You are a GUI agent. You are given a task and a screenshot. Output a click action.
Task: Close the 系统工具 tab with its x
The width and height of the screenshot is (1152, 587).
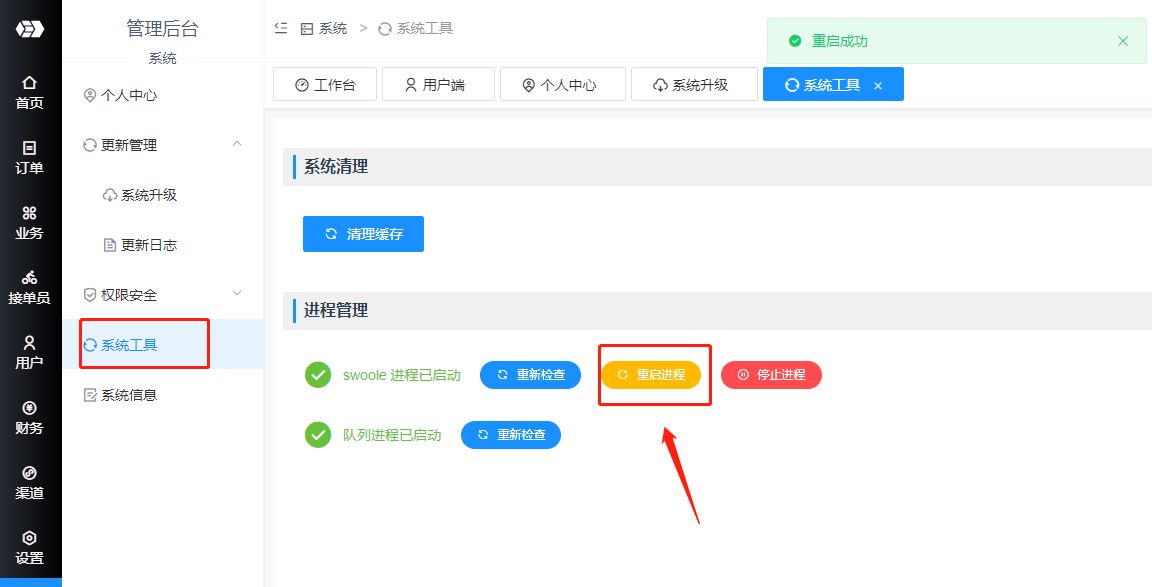click(x=878, y=85)
